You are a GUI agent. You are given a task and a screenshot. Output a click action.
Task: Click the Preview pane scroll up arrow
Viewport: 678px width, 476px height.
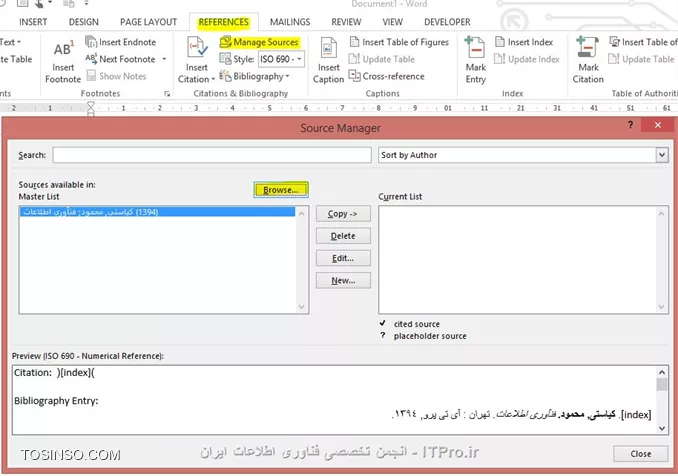click(662, 372)
